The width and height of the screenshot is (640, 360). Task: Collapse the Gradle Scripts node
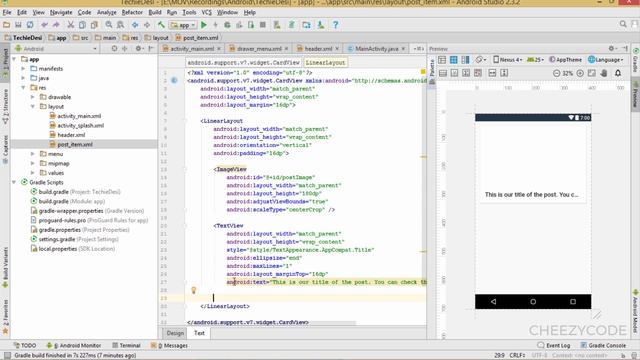coord(14,182)
